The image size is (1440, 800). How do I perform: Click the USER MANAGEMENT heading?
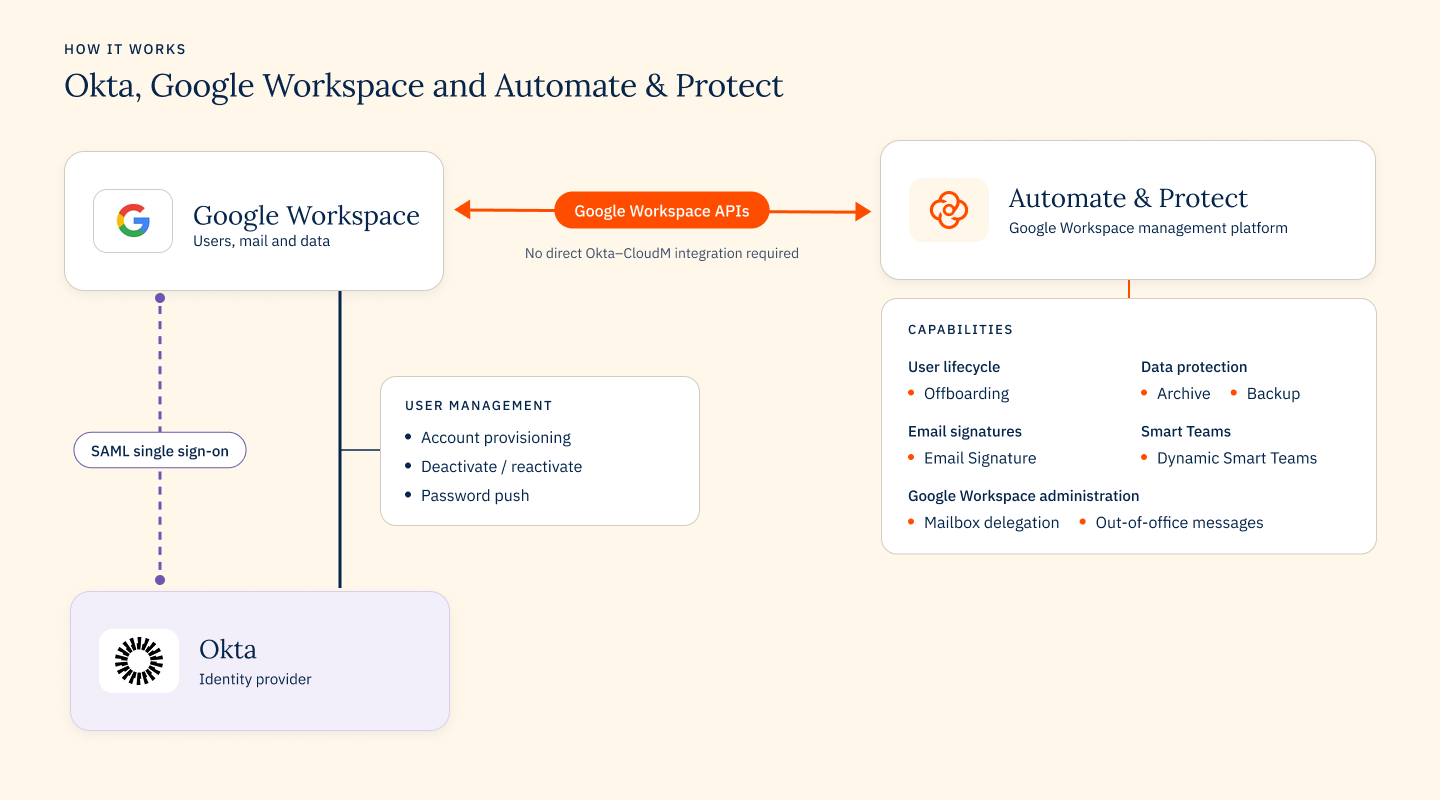(479, 406)
